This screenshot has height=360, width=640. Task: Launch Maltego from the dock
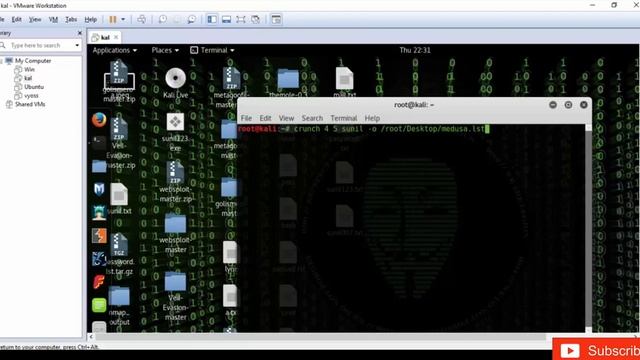[x=99, y=259]
